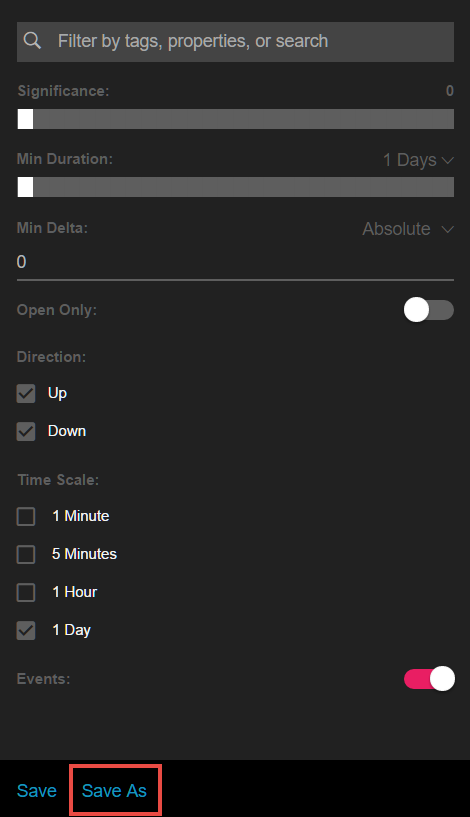Click the chevron next to Absolute
This screenshot has width=470, height=817.
pos(447,229)
